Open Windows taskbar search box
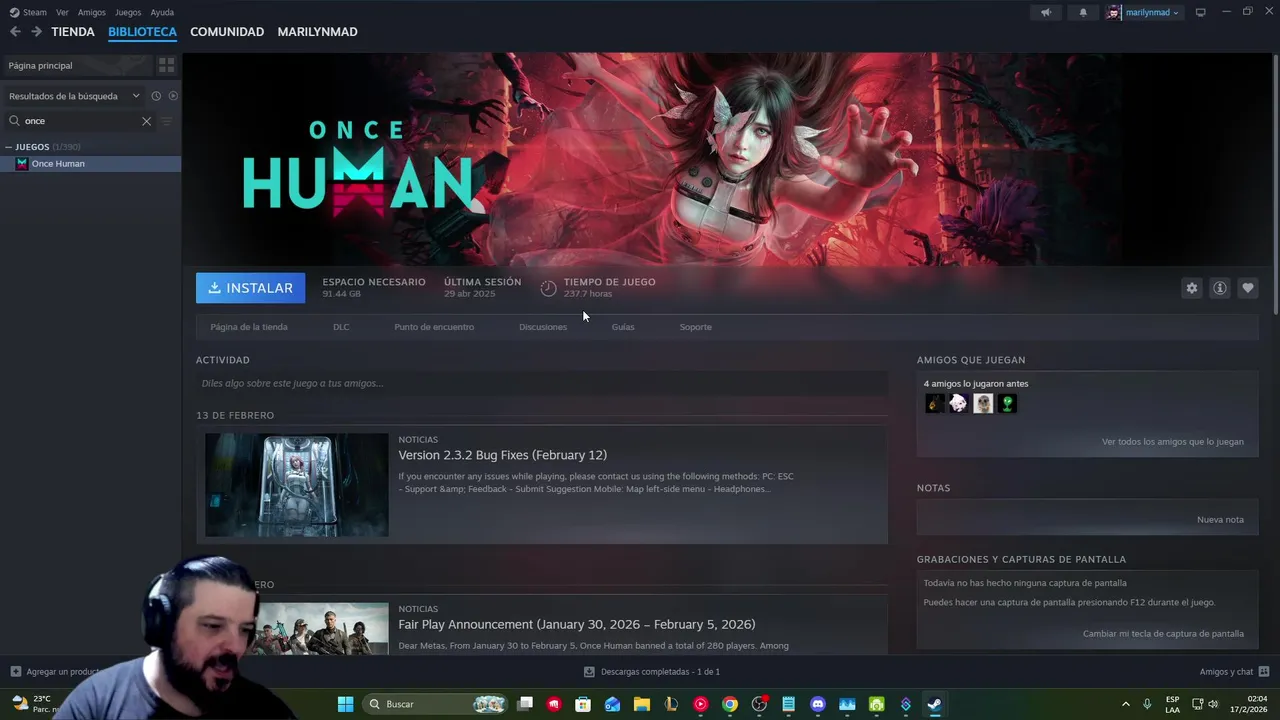Viewport: 1280px width, 720px height. point(436,704)
